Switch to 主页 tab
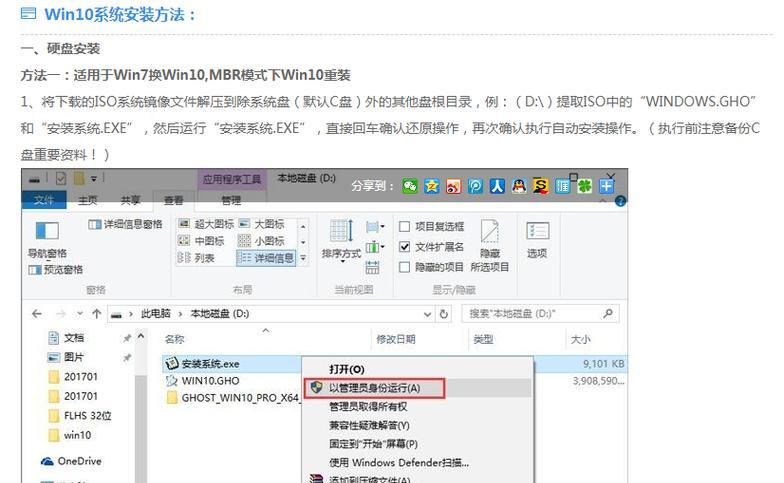The width and height of the screenshot is (784, 483). tap(88, 200)
